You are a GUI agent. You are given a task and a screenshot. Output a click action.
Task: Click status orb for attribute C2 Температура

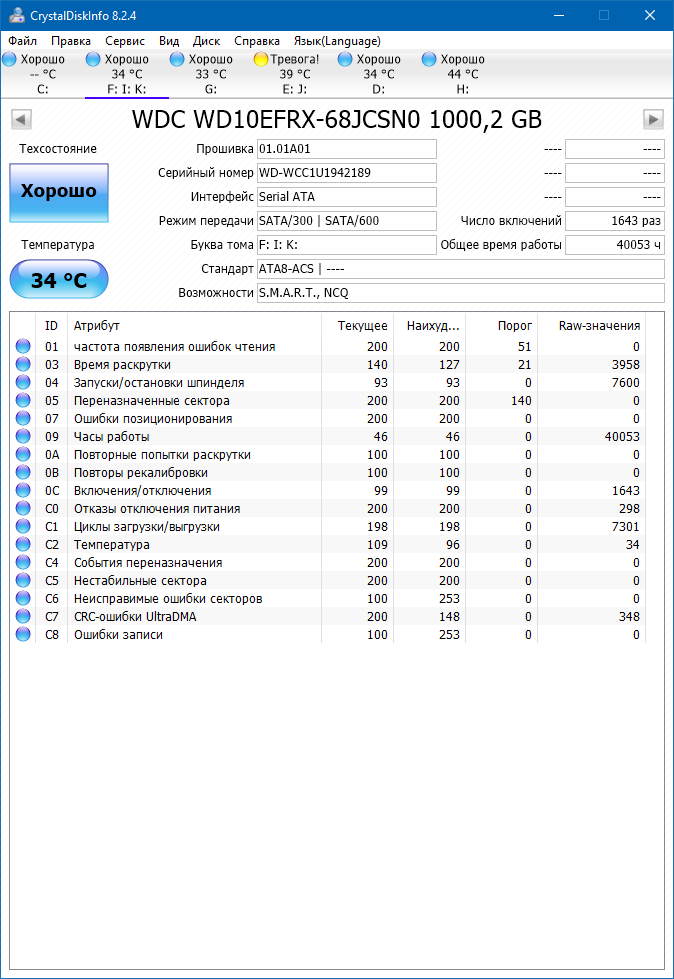point(23,545)
